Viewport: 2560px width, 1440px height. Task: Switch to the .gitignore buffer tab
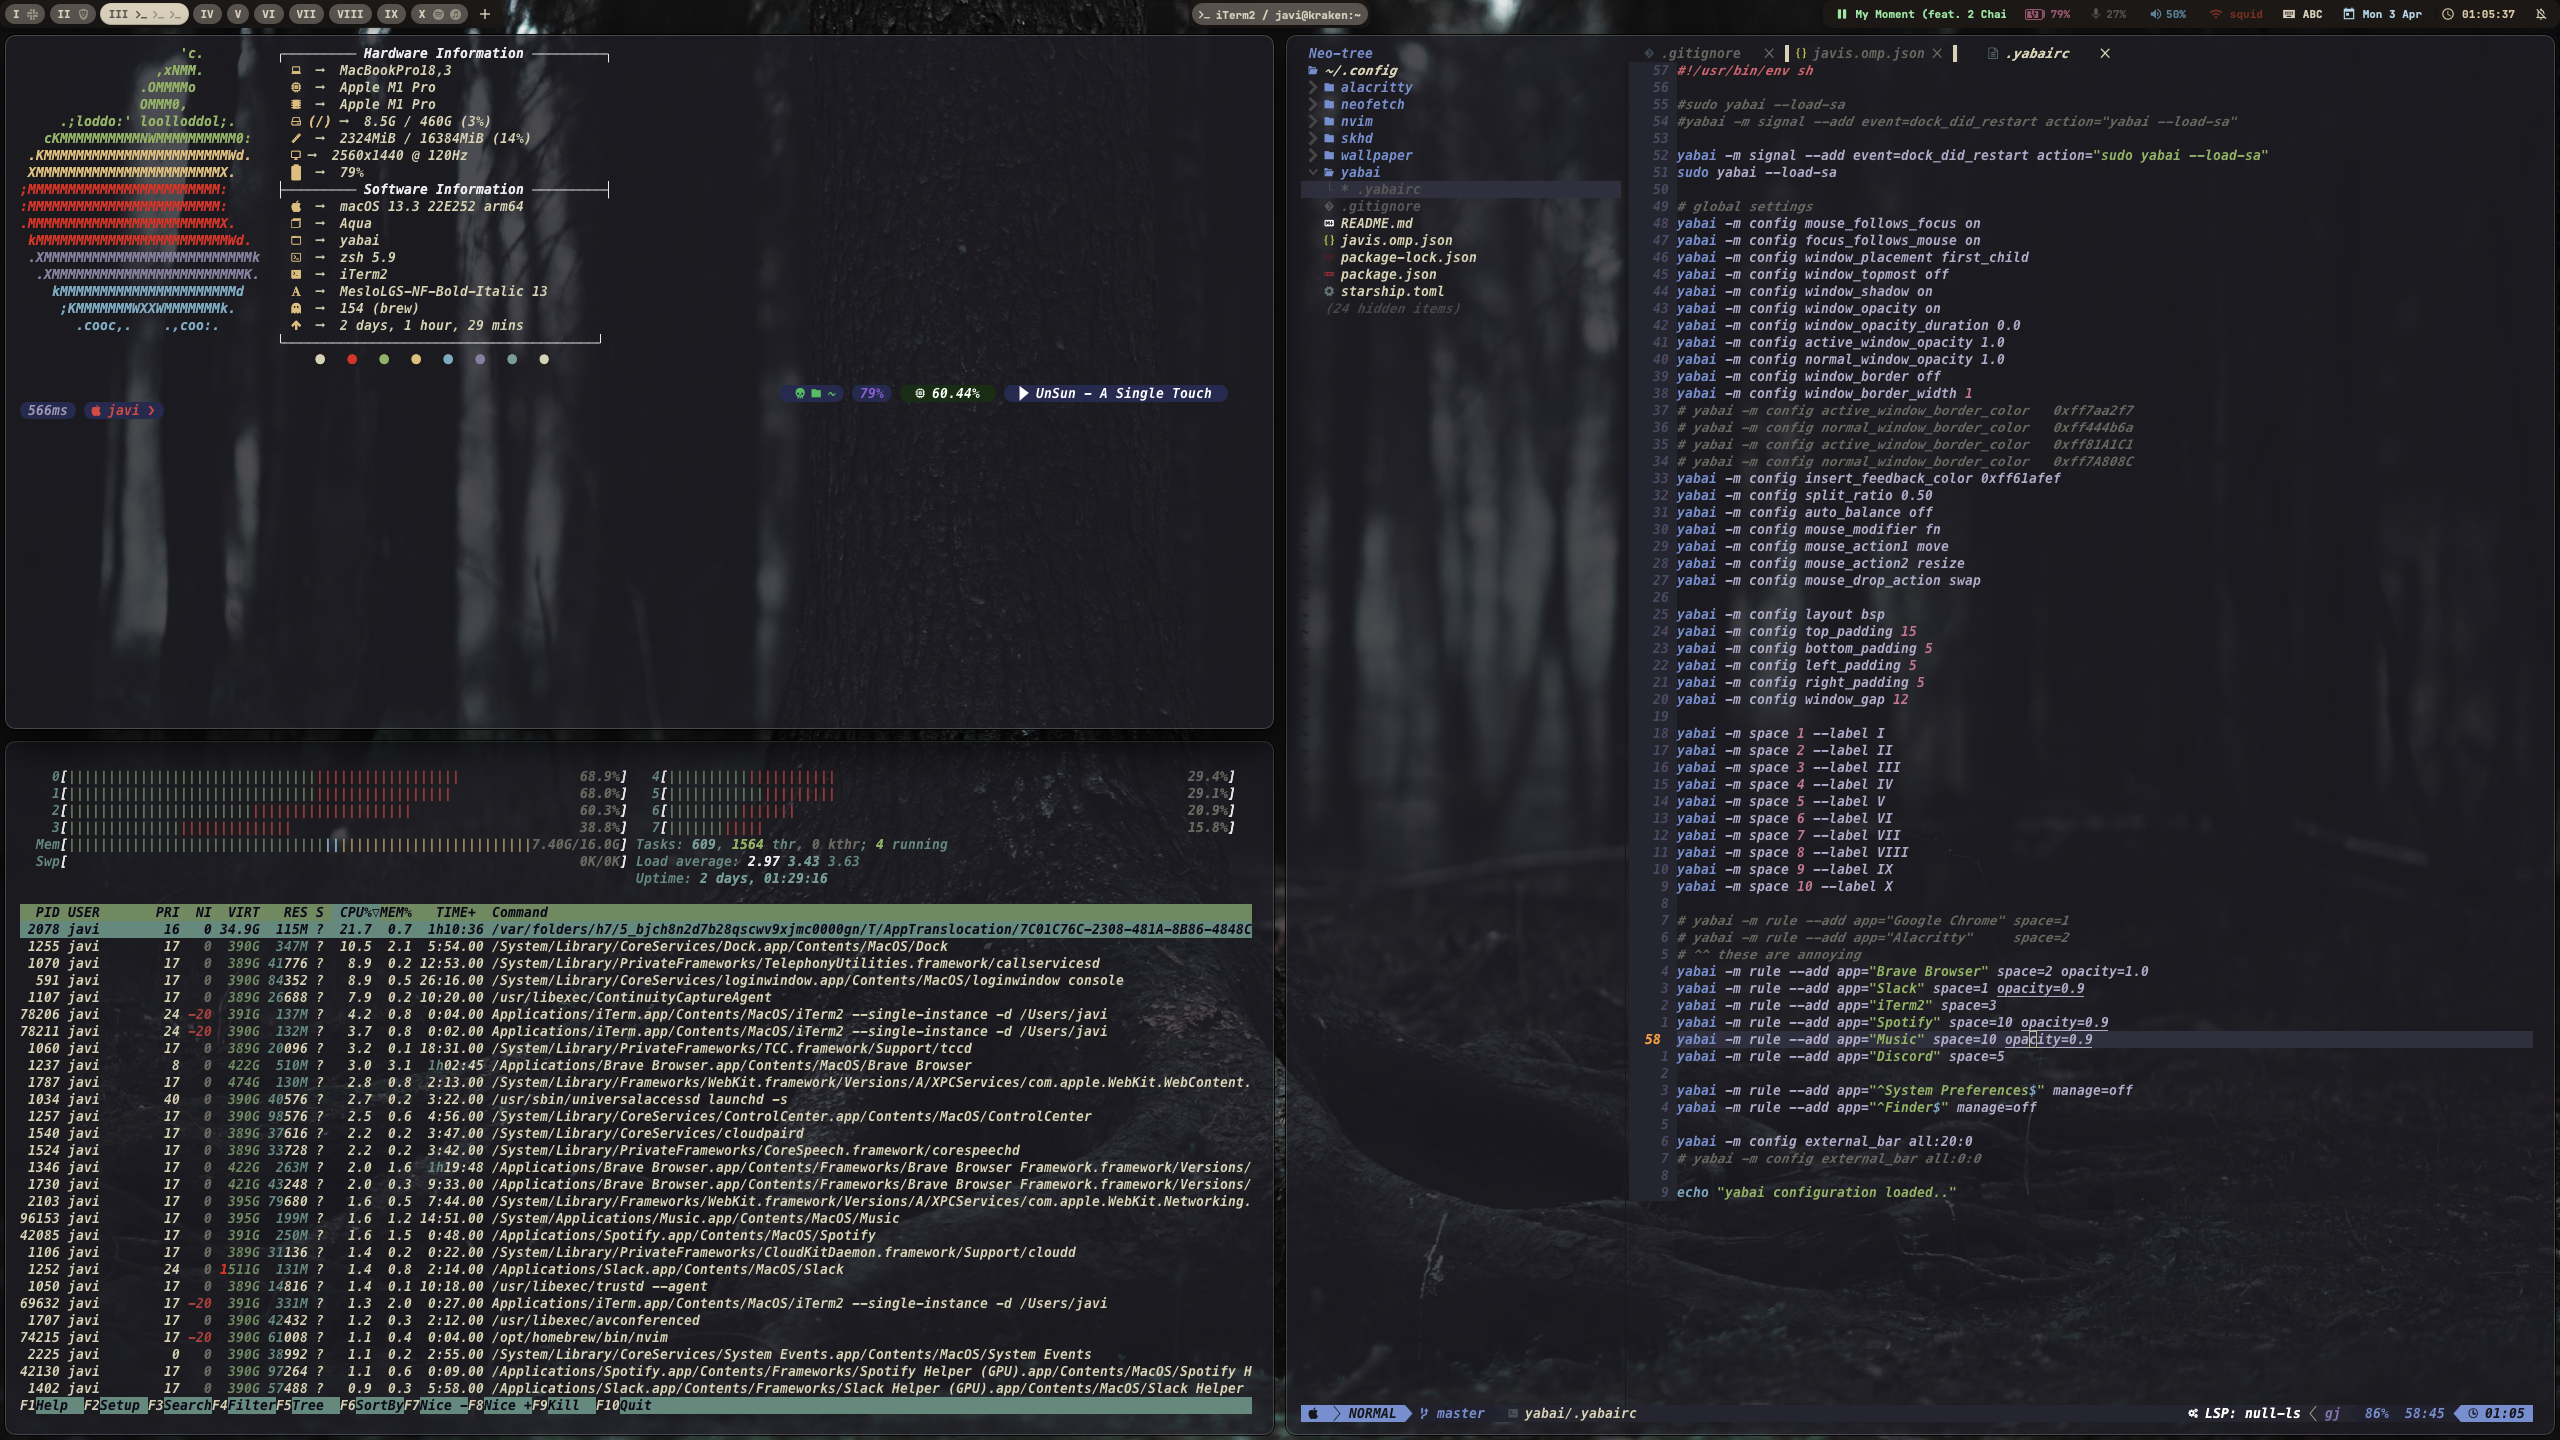point(1700,53)
